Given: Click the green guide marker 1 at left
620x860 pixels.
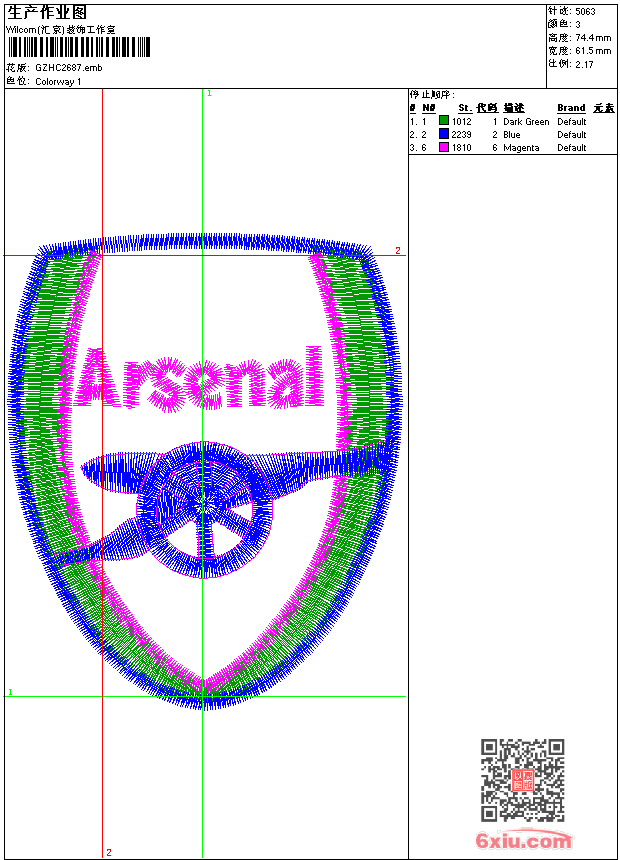Looking at the screenshot, I should (10, 692).
